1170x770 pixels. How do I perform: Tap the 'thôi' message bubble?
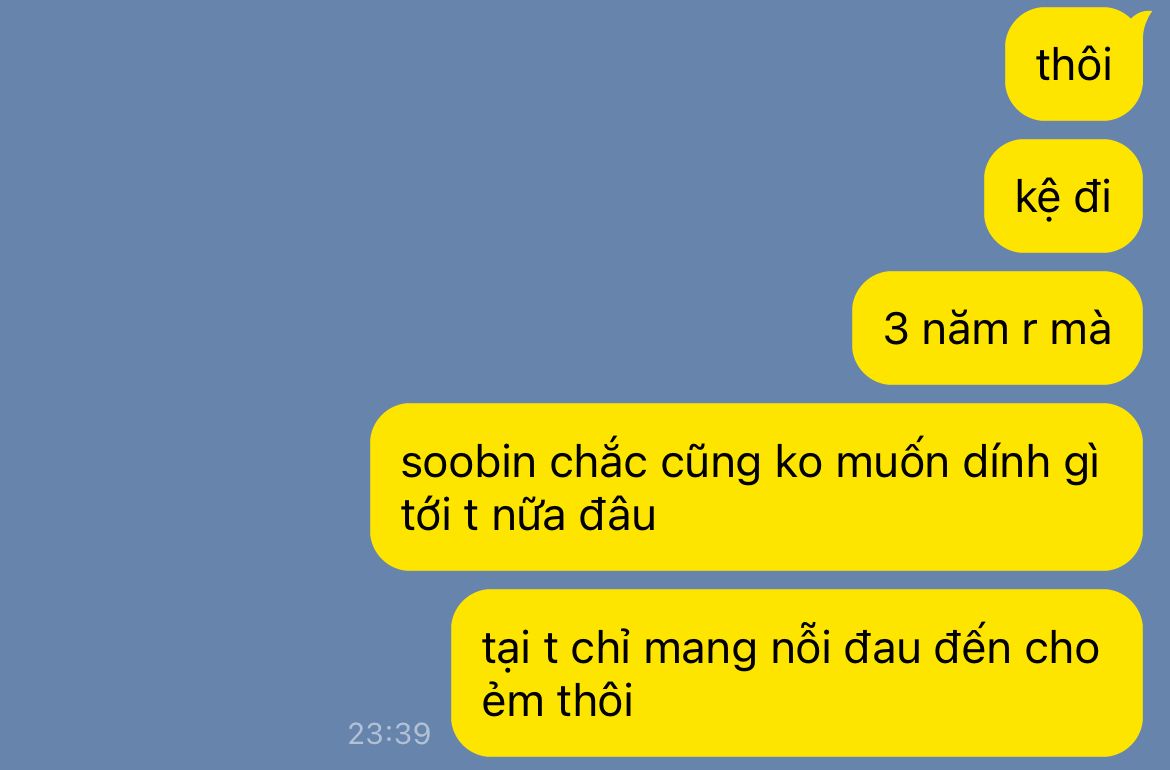tap(1074, 64)
